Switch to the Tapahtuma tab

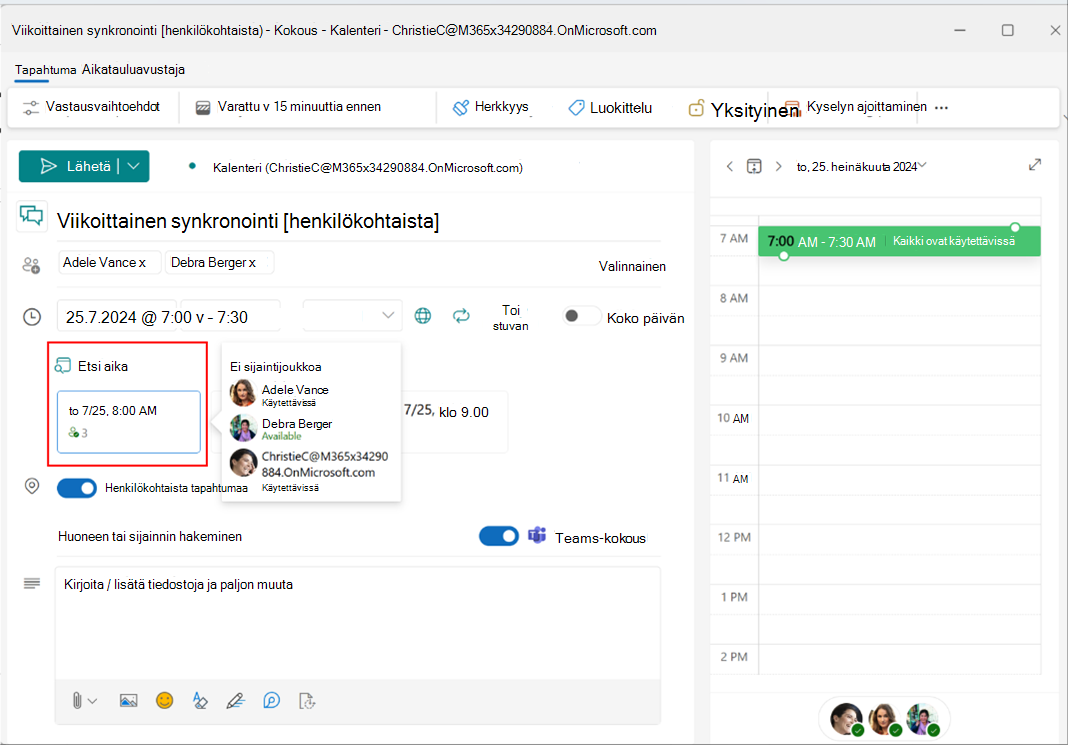tap(45, 69)
